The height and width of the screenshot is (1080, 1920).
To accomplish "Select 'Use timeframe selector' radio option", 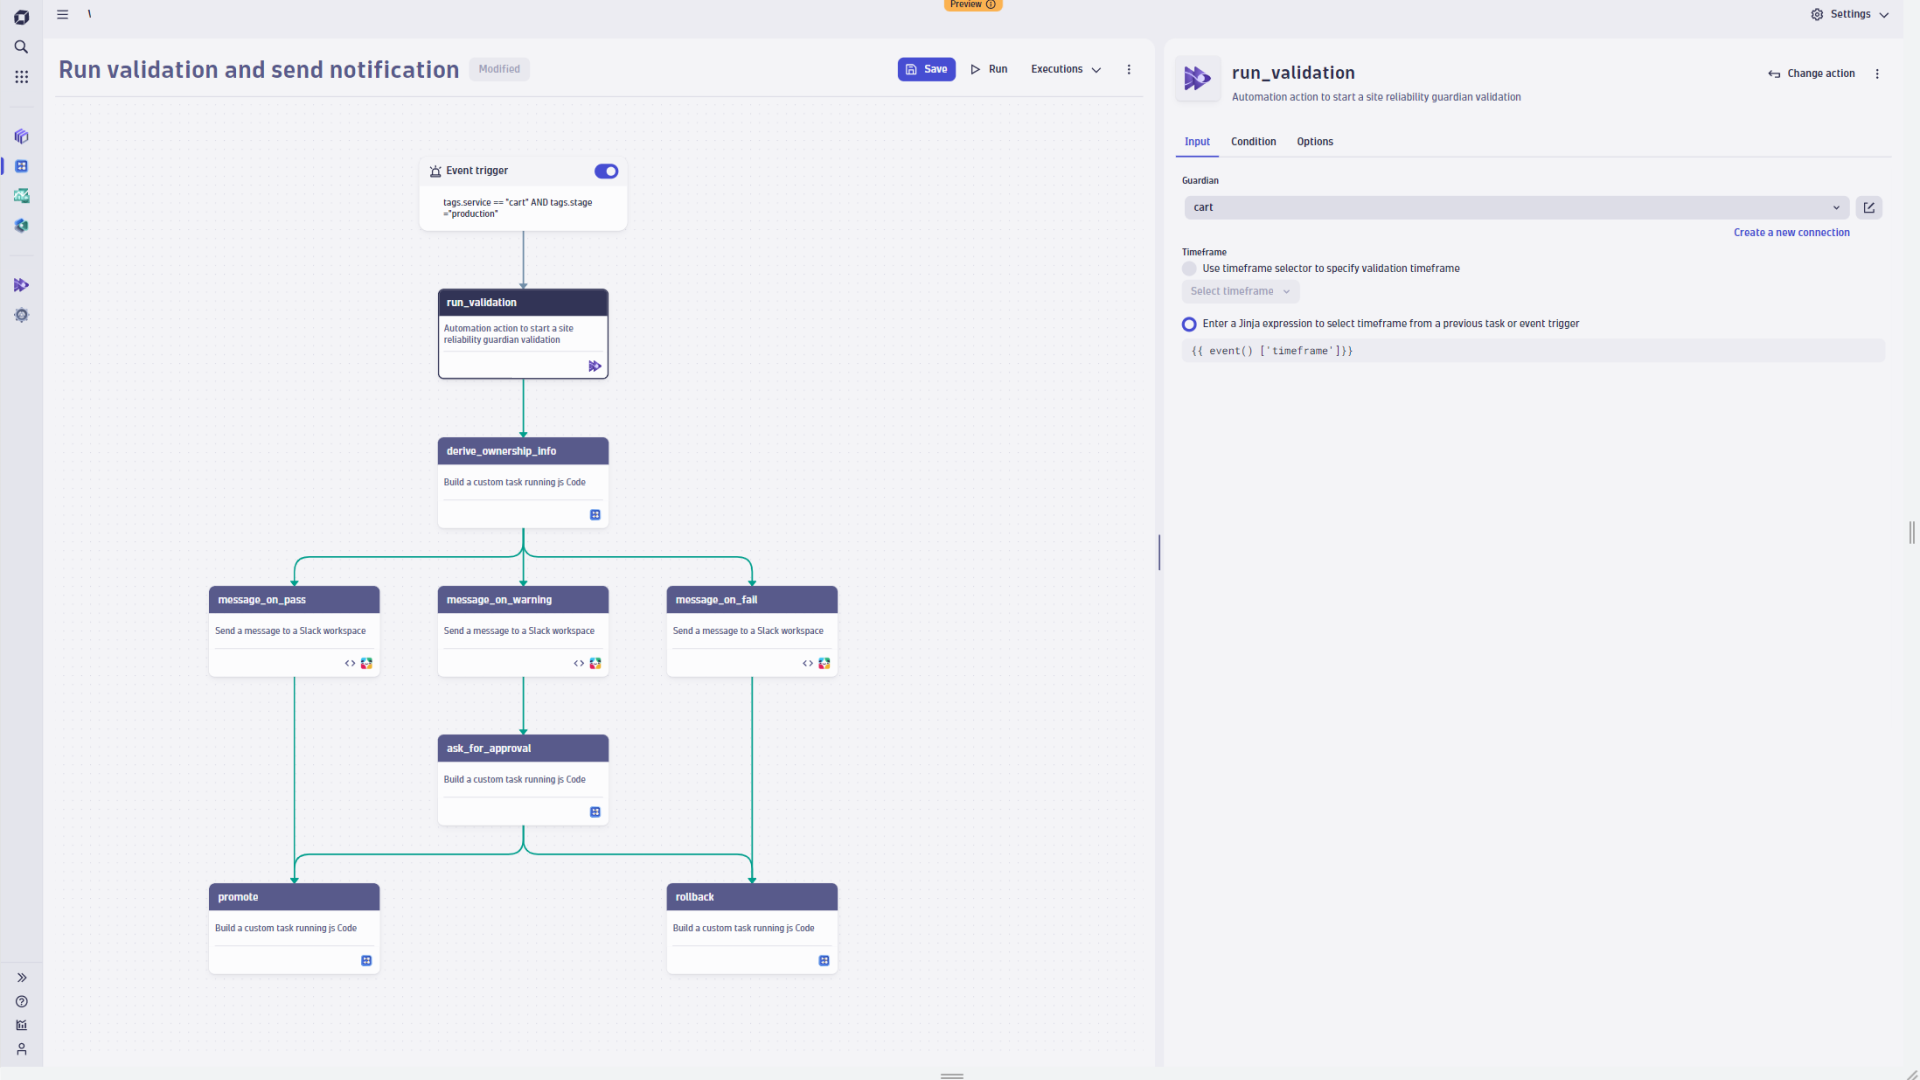I will tap(1189, 269).
